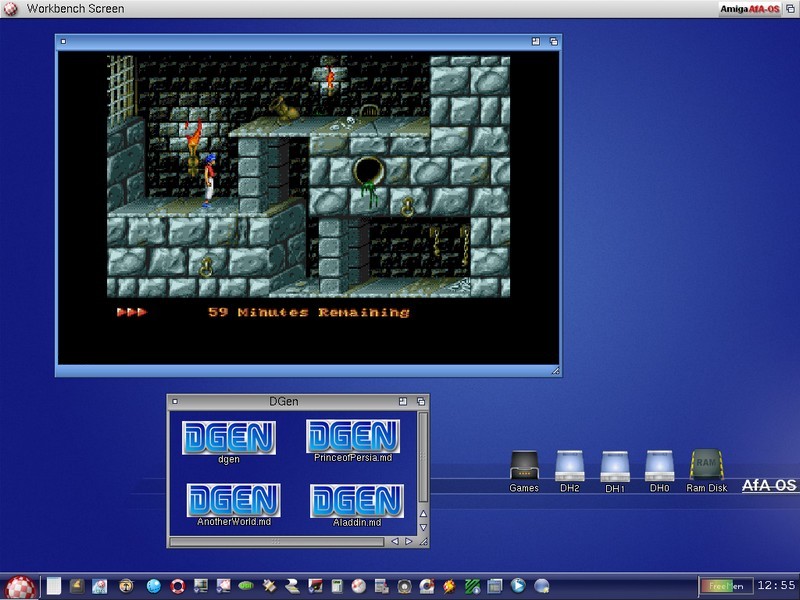This screenshot has height=600, width=800.
Task: Click the DGen horizontal scrollbar track
Action: 278,541
